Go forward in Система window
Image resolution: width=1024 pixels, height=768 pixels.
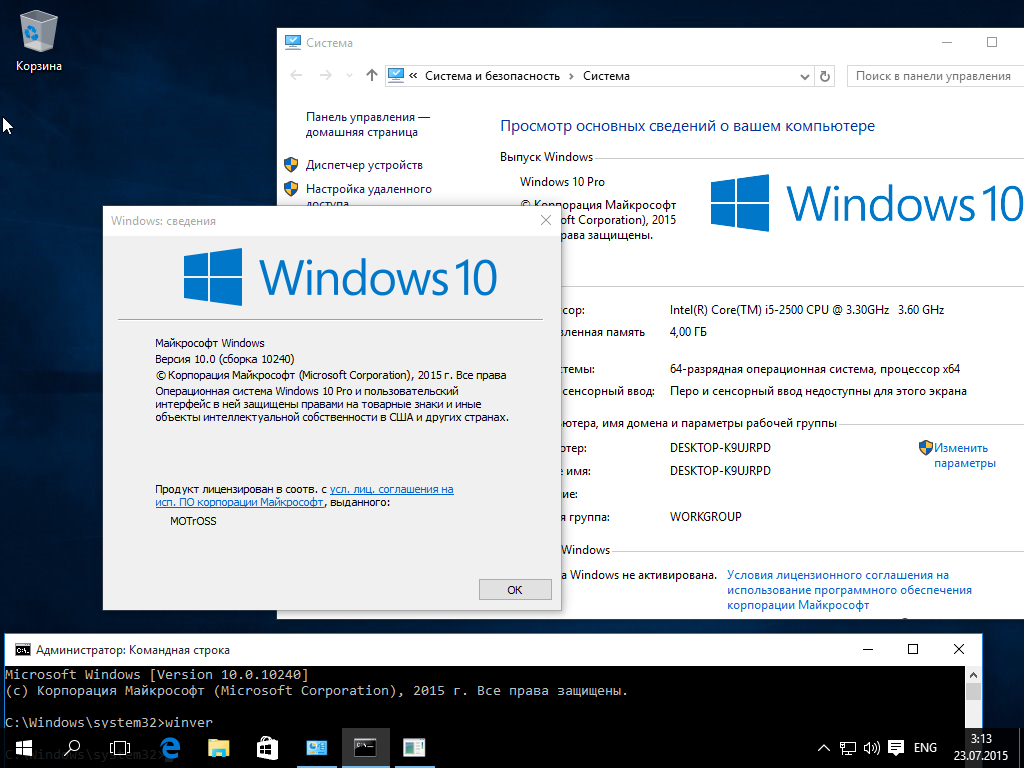[325, 76]
